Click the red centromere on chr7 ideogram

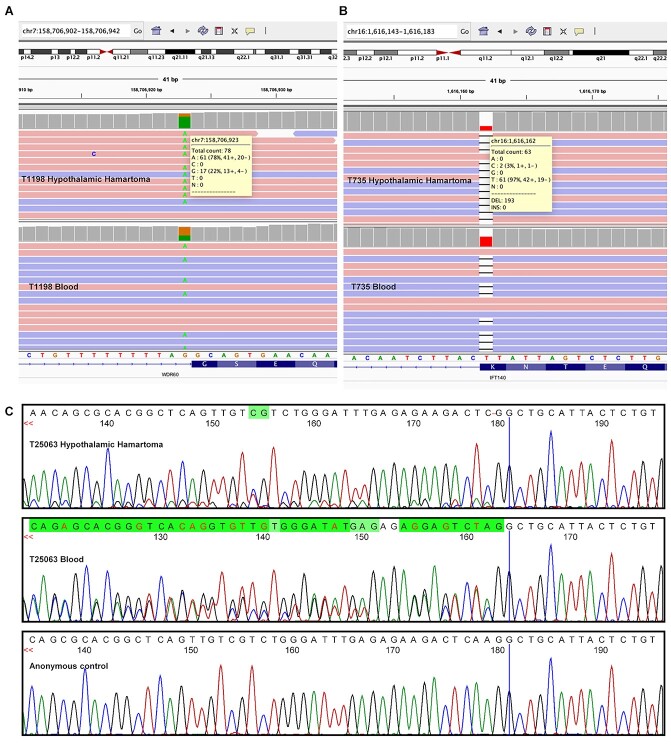pyautogui.click(x=106, y=52)
